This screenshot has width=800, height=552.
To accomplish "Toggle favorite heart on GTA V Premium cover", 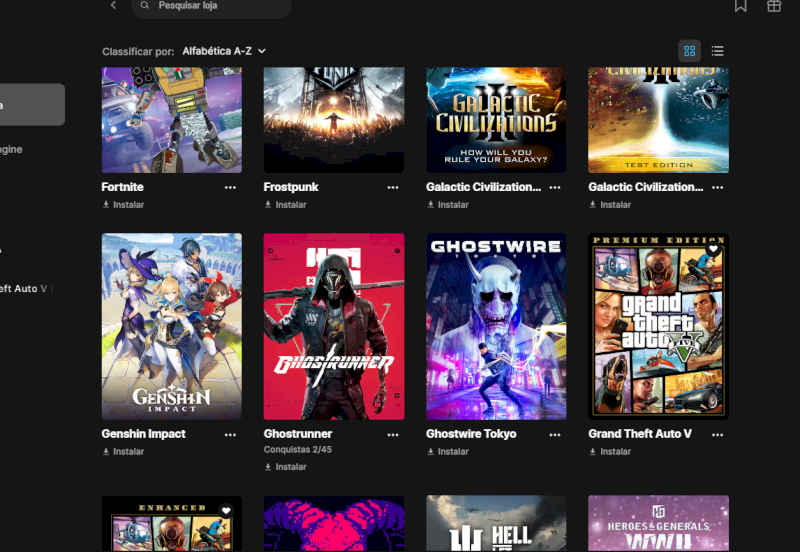I will (x=713, y=249).
